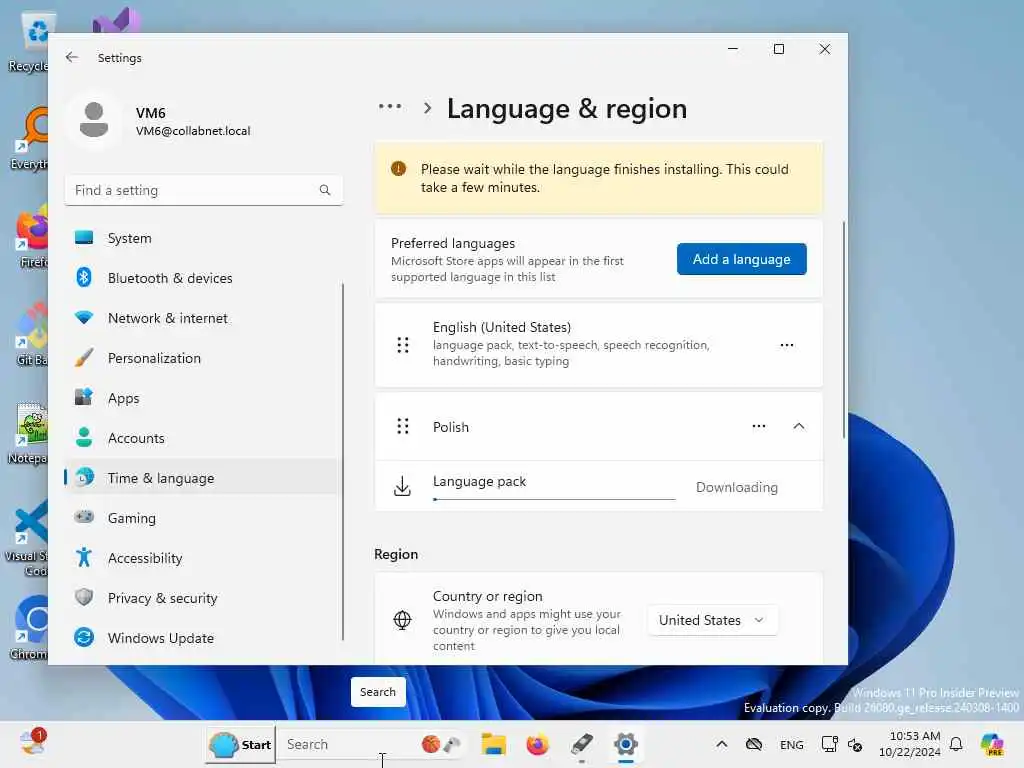Click the Bluetooth icon in sidebar
Image resolution: width=1024 pixels, height=768 pixels.
tap(84, 278)
